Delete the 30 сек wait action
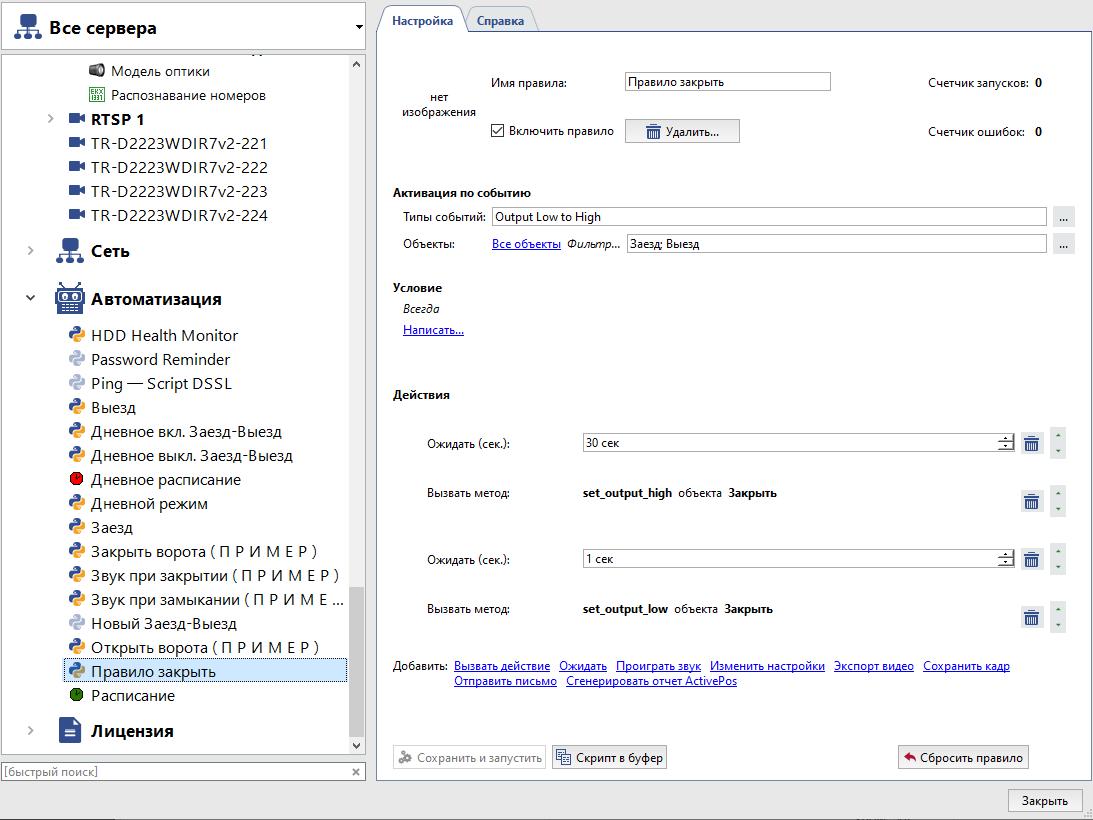 pyautogui.click(x=1032, y=443)
